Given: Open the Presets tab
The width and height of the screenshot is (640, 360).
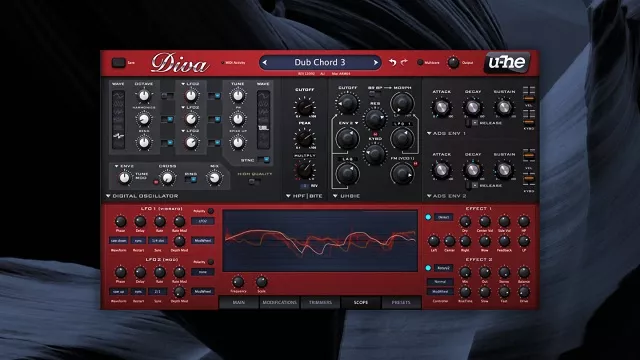Looking at the screenshot, I should pos(401,302).
